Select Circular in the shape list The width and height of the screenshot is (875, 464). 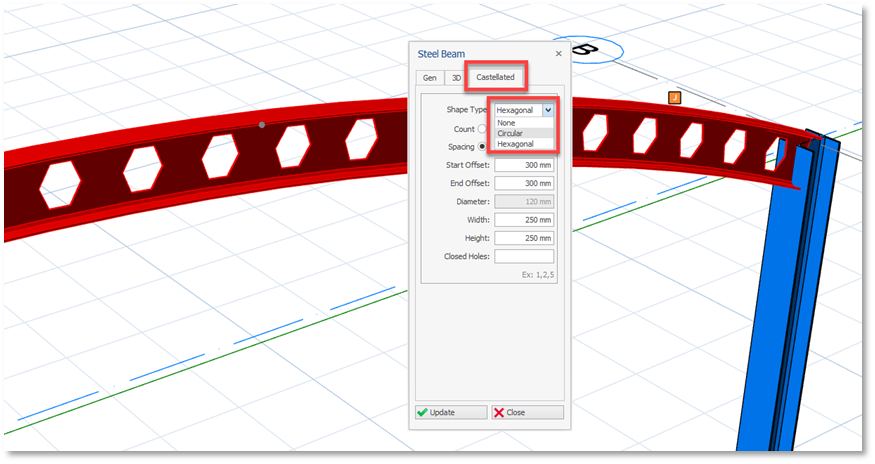pyautogui.click(x=510, y=133)
